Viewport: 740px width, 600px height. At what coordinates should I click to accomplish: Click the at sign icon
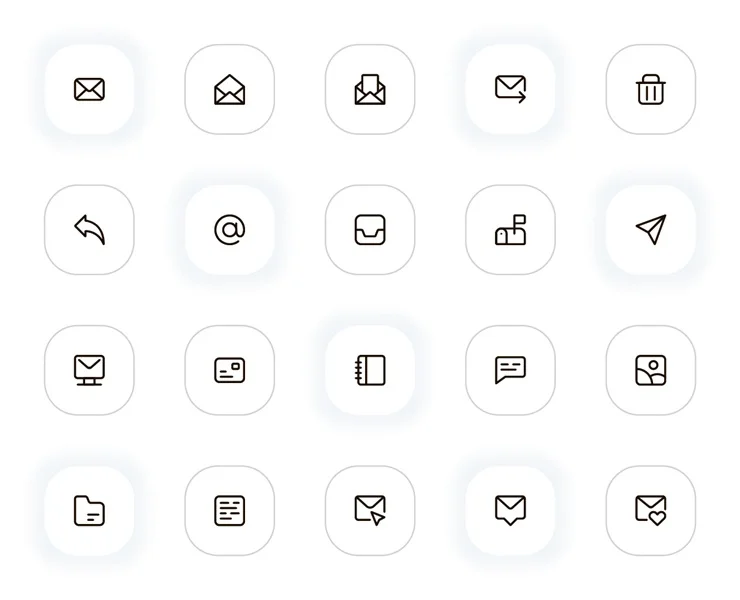click(x=229, y=230)
